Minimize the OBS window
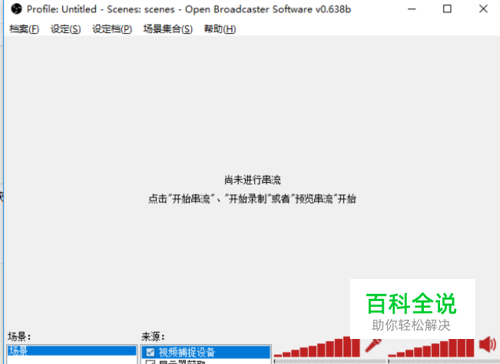Viewport: 500px width, 364px height. click(412, 9)
